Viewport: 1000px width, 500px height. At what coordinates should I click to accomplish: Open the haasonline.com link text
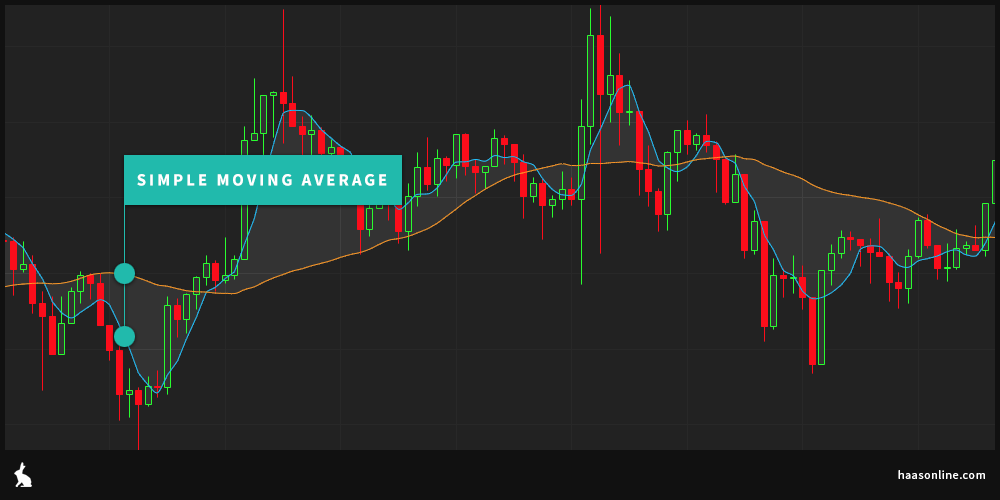tap(941, 475)
